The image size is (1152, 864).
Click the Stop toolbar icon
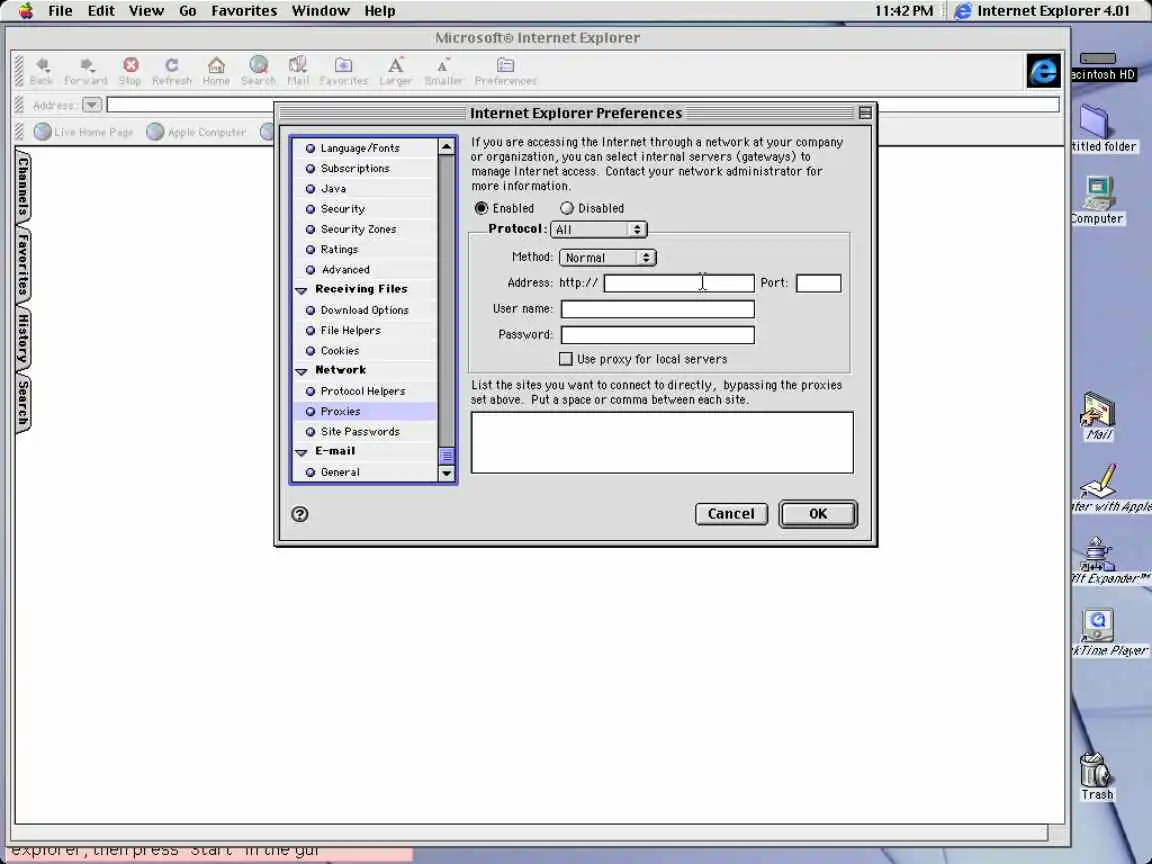pos(130,71)
